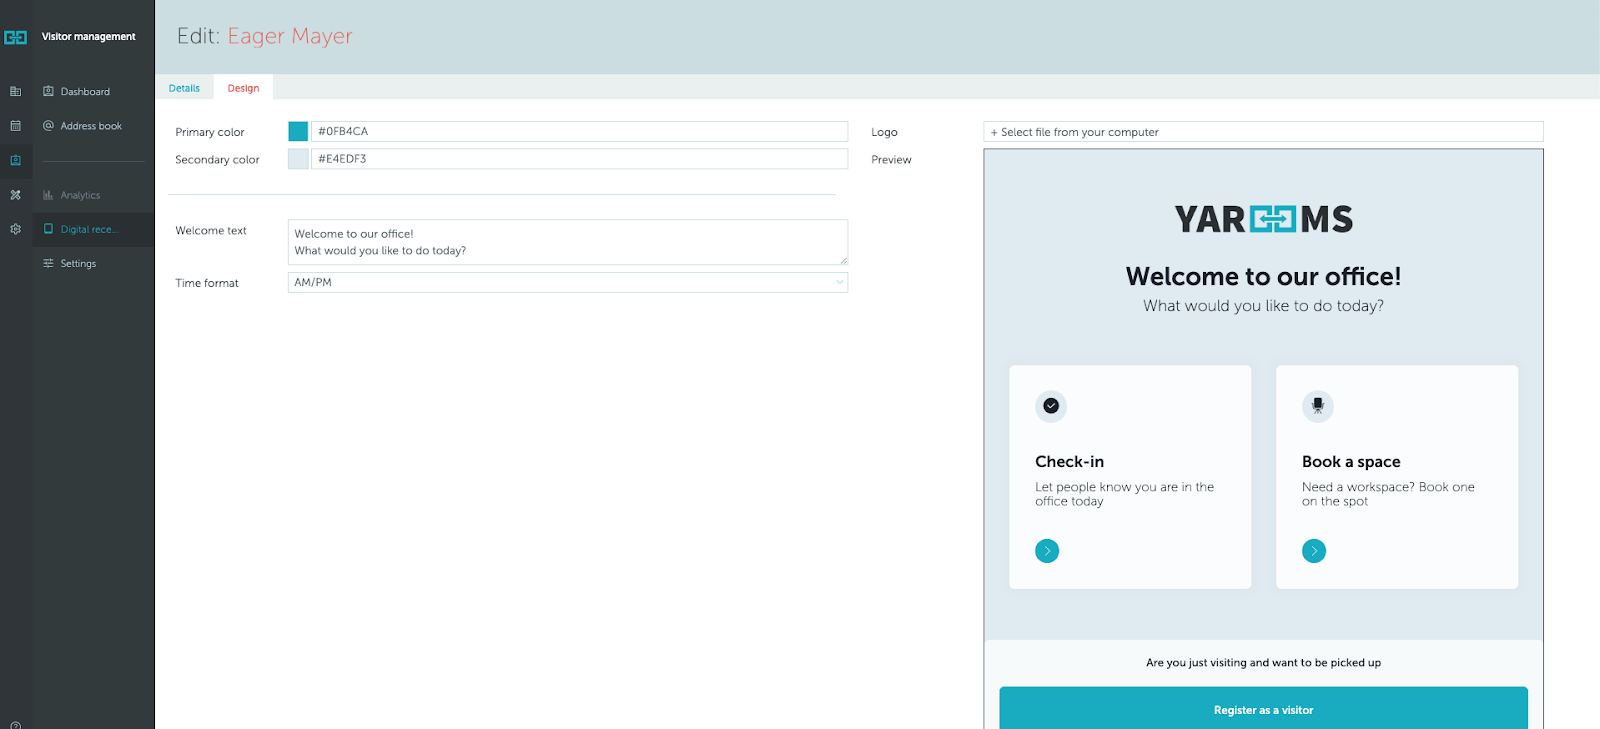The image size is (1600, 729).
Task: Open the gear icon in the left rail
Action: tap(15, 229)
